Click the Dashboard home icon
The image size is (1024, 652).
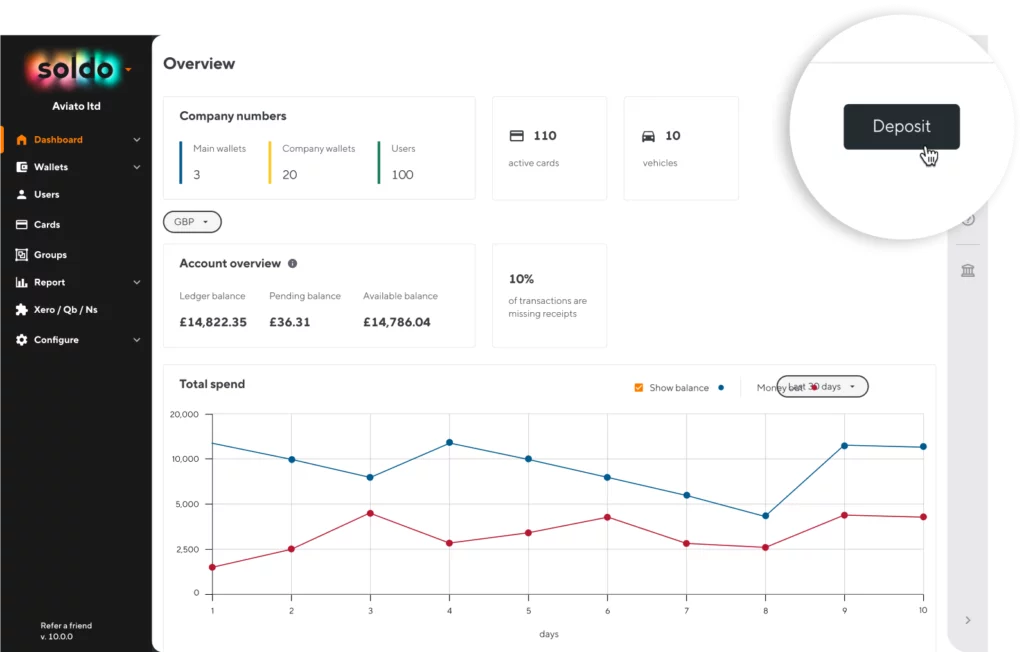click(22, 139)
